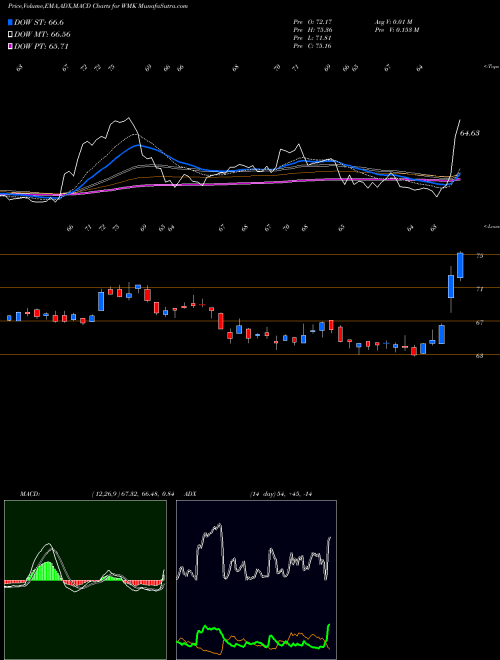Click the blue DOW ST legend swatch
Screen dimensions: 500x660
(x=10, y=22)
